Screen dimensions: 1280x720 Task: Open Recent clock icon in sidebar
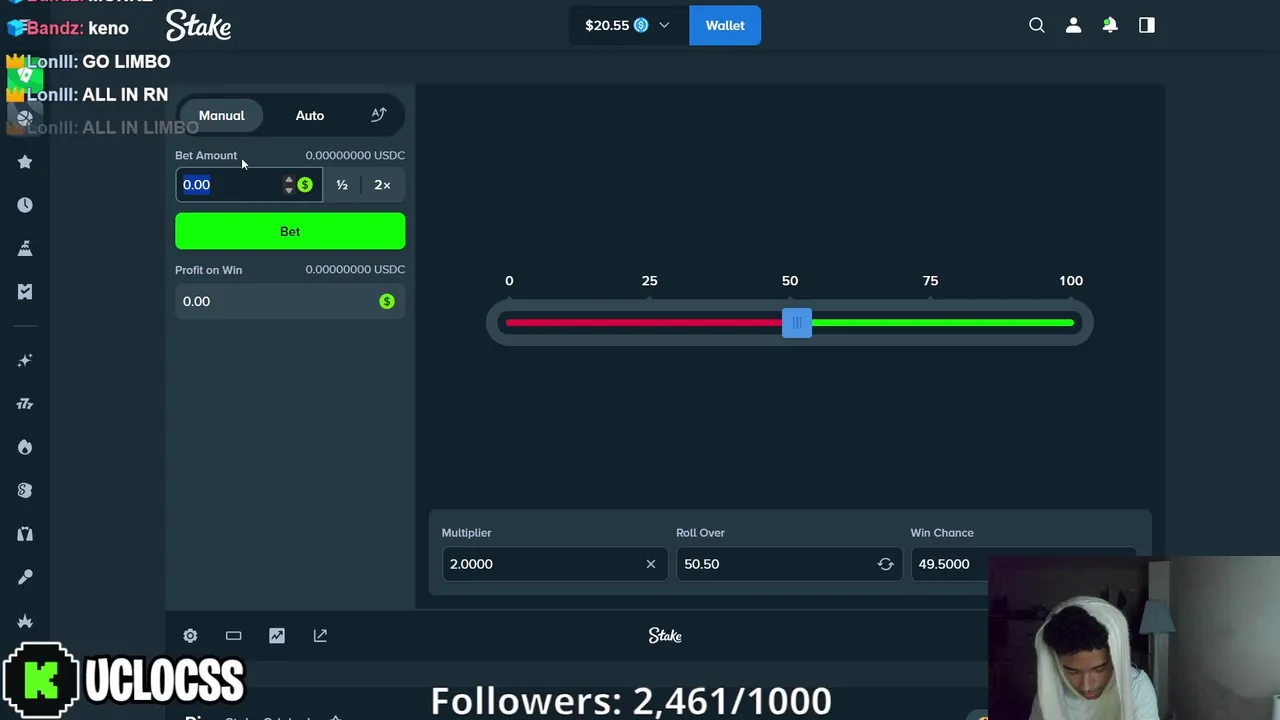[25, 205]
